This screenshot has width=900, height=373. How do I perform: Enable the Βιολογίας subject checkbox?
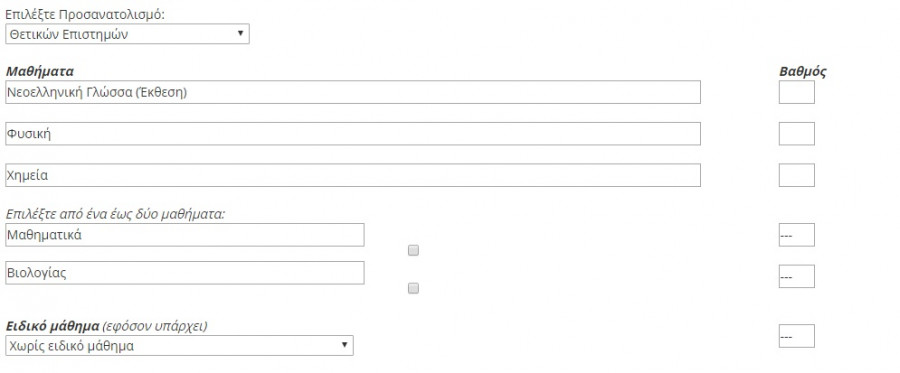(413, 288)
